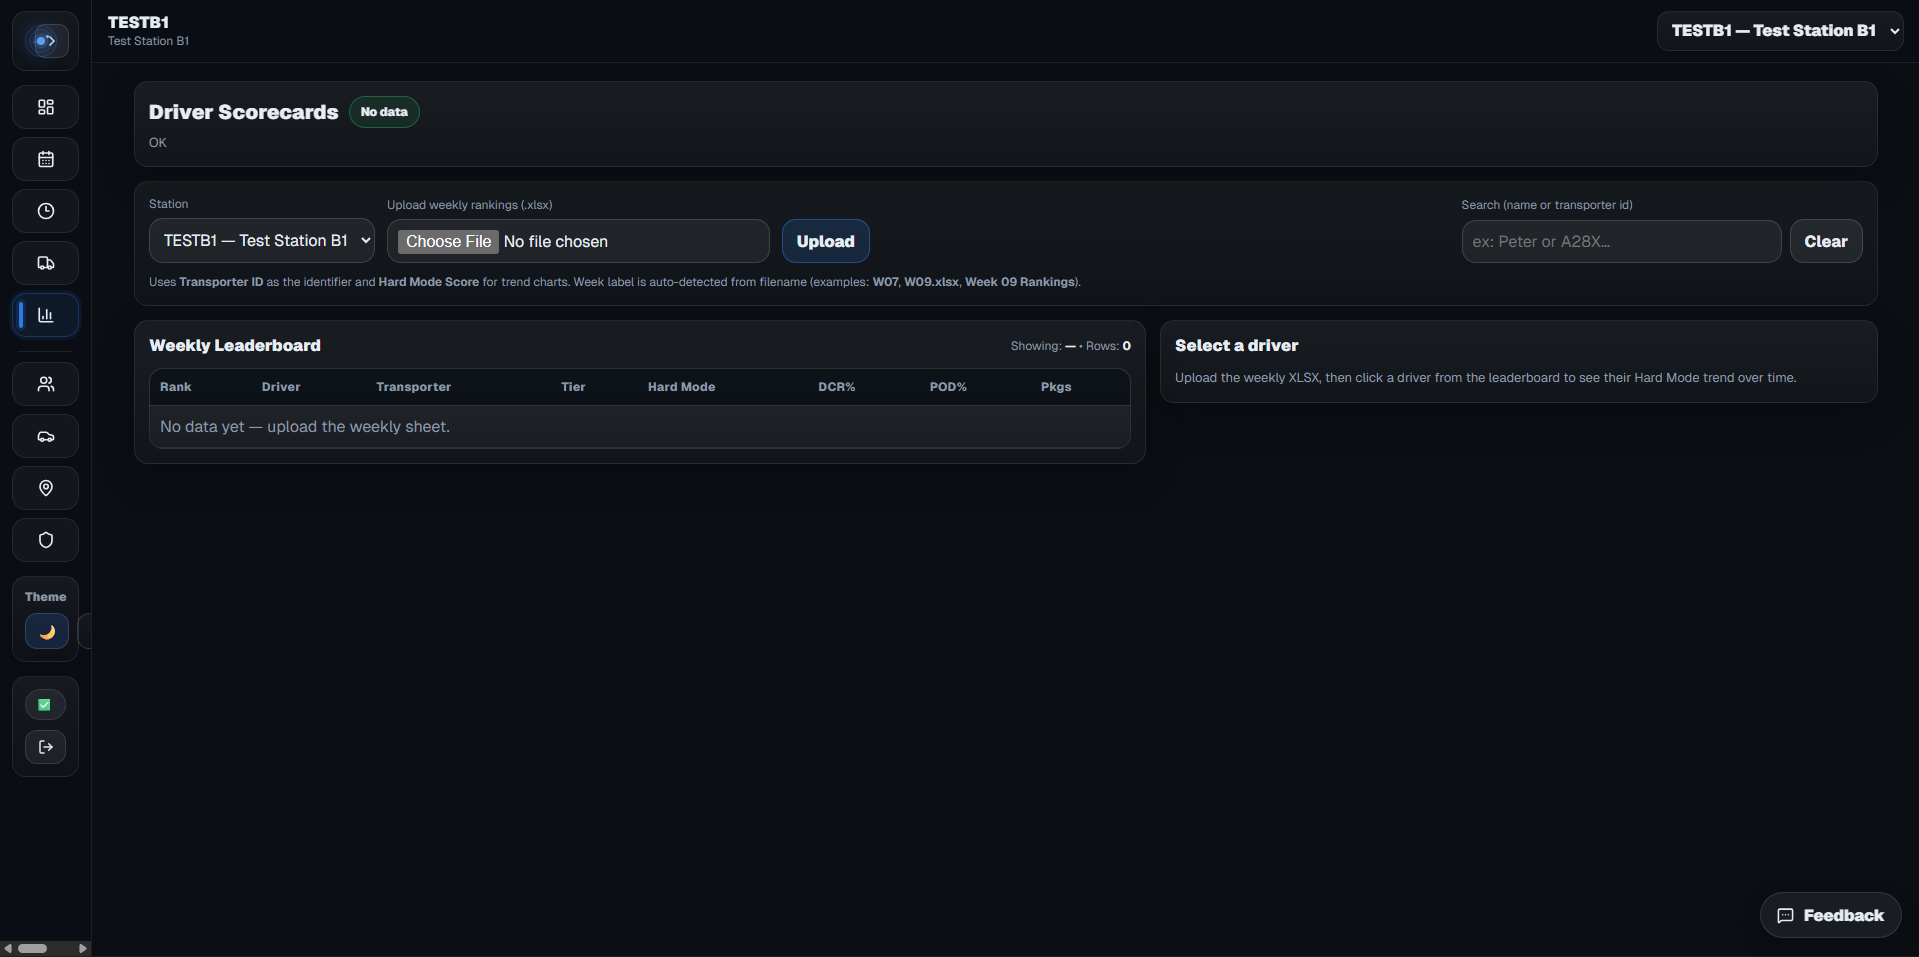Open the team/people section
The image size is (1919, 957).
tap(45, 383)
